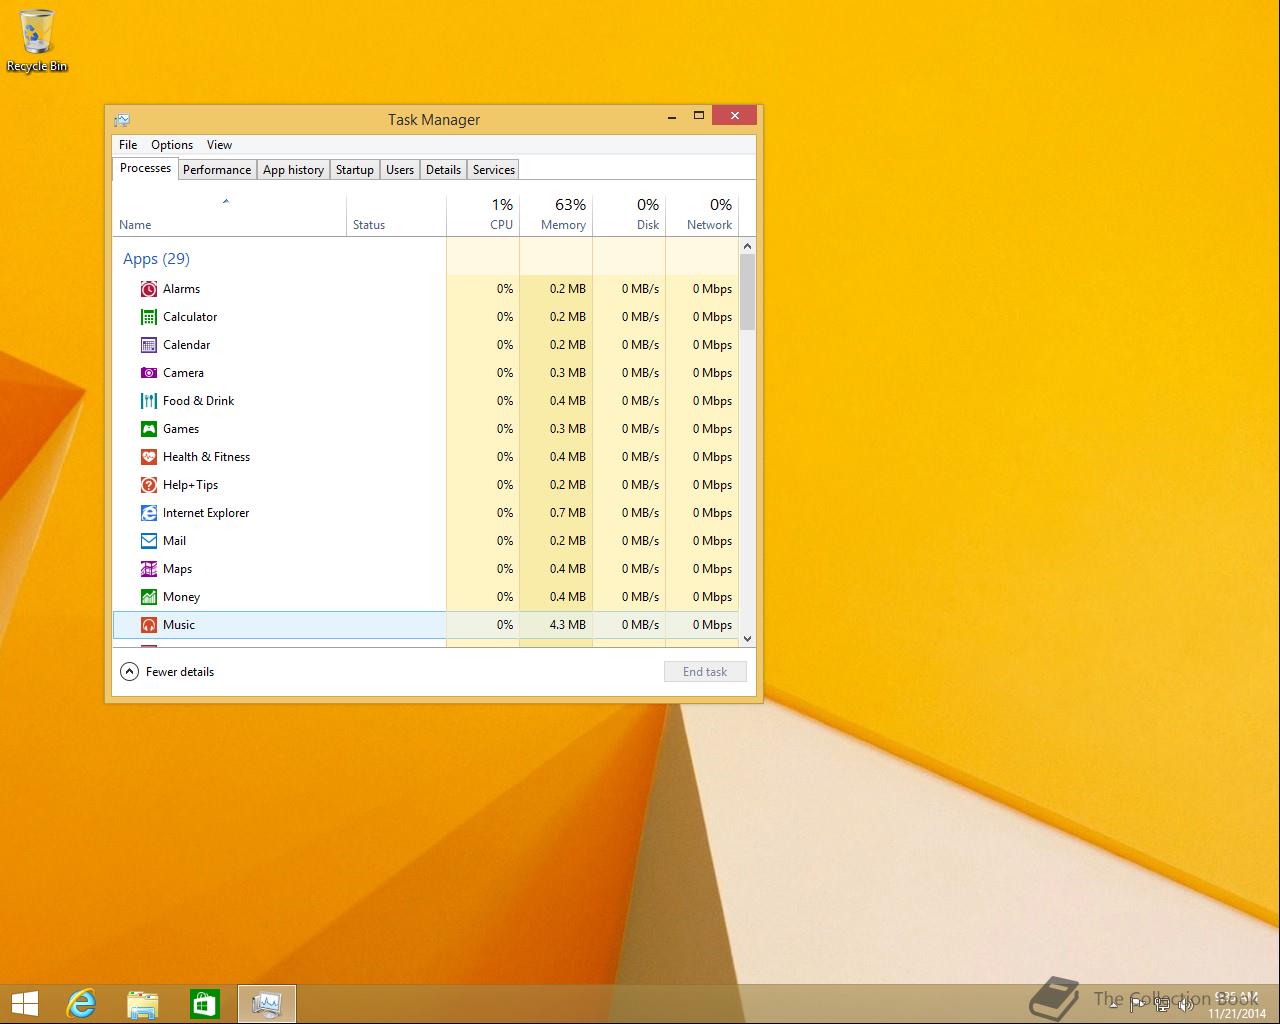This screenshot has height=1024, width=1280.
Task: Open the Start button on taskbar
Action: [x=24, y=1003]
